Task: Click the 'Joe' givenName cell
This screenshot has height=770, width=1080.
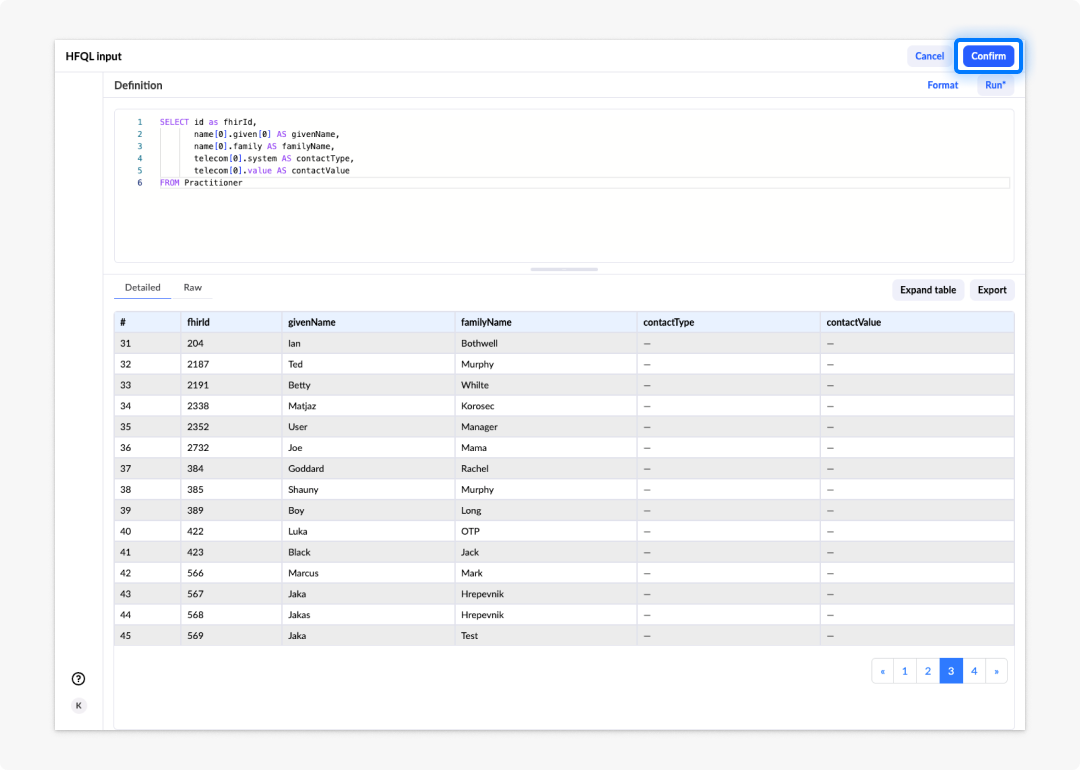Action: pyautogui.click(x=368, y=448)
